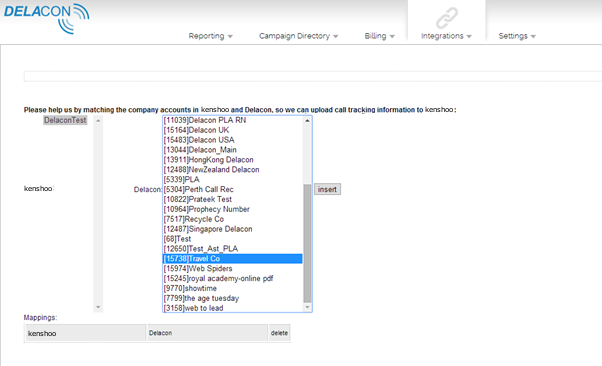602x366 pixels.
Task: Click the insert button
Action: [x=327, y=189]
